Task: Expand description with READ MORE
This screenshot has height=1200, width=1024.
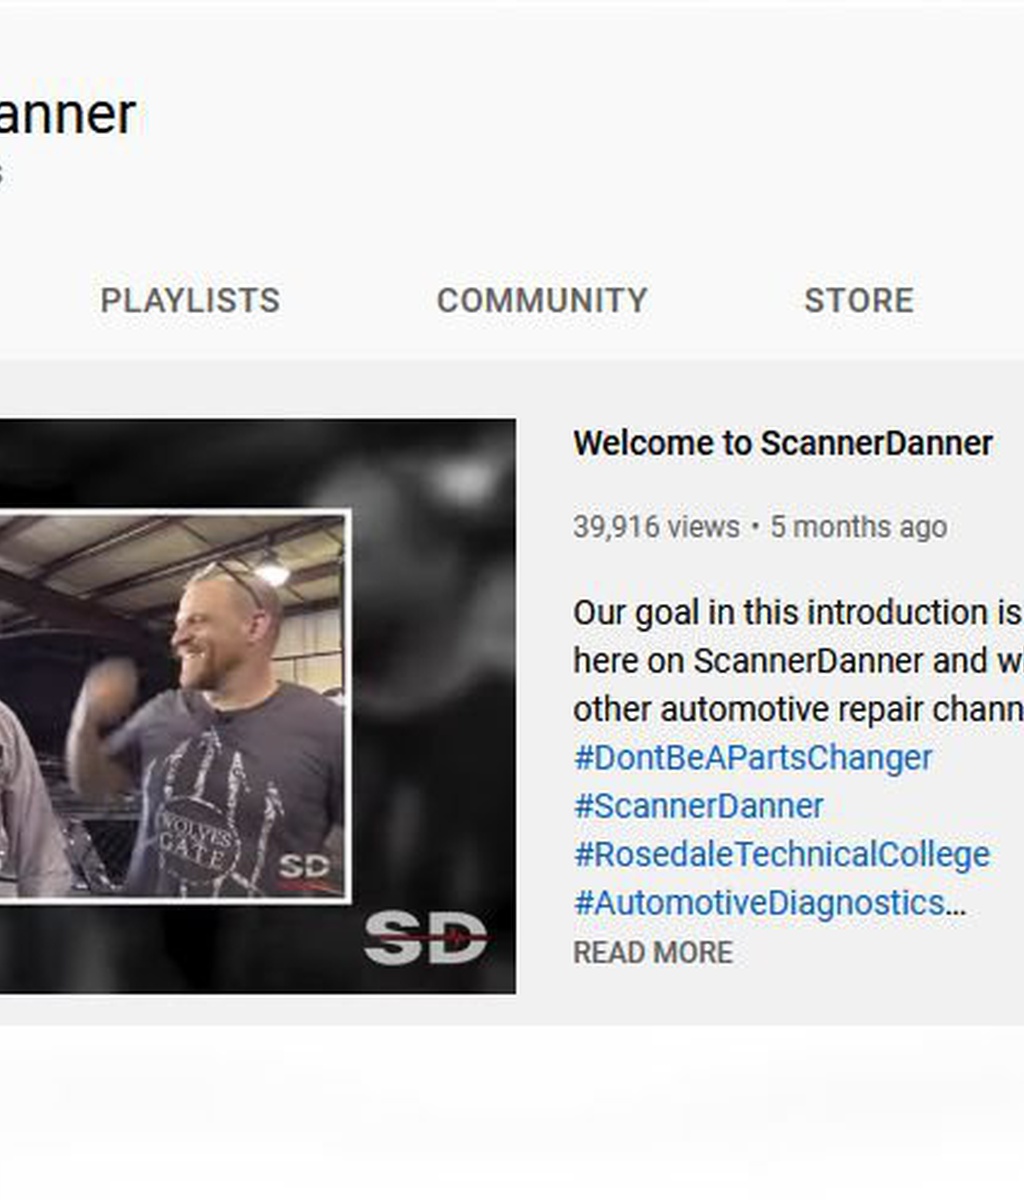Action: click(x=653, y=953)
